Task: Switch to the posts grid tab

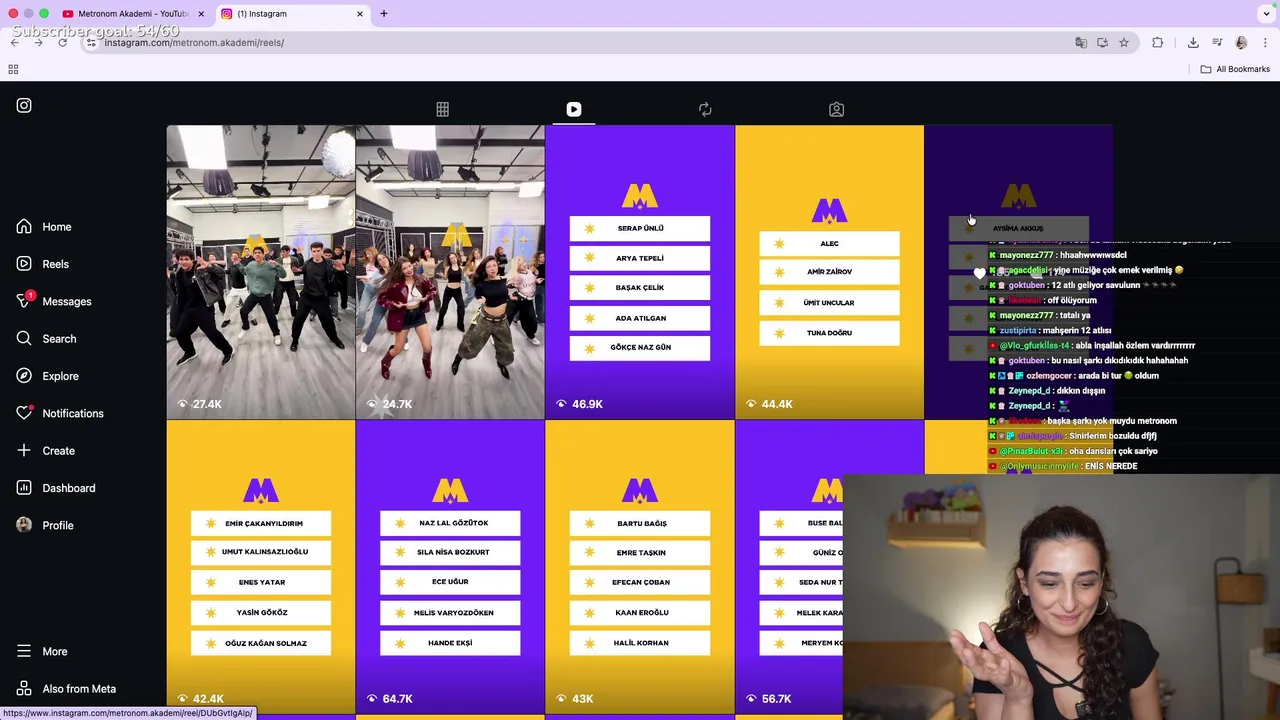Action: click(442, 110)
